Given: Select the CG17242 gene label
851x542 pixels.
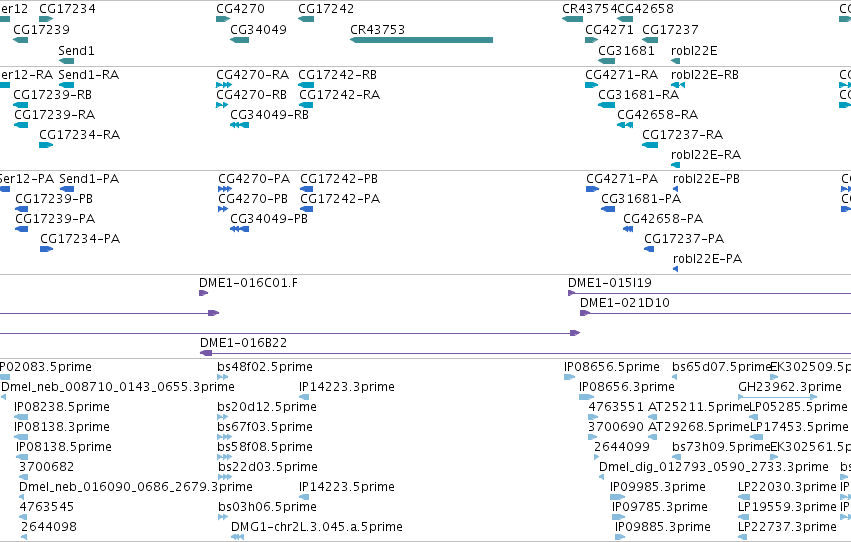Looking at the screenshot, I should 326,9.
